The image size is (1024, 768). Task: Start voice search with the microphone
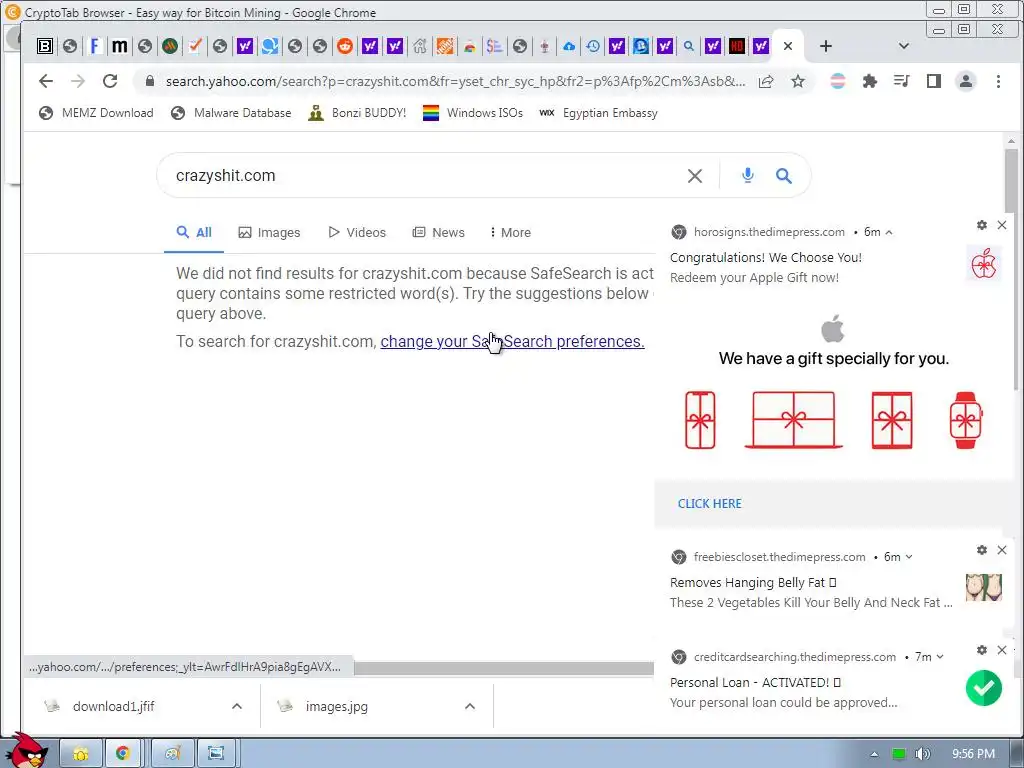pos(748,175)
